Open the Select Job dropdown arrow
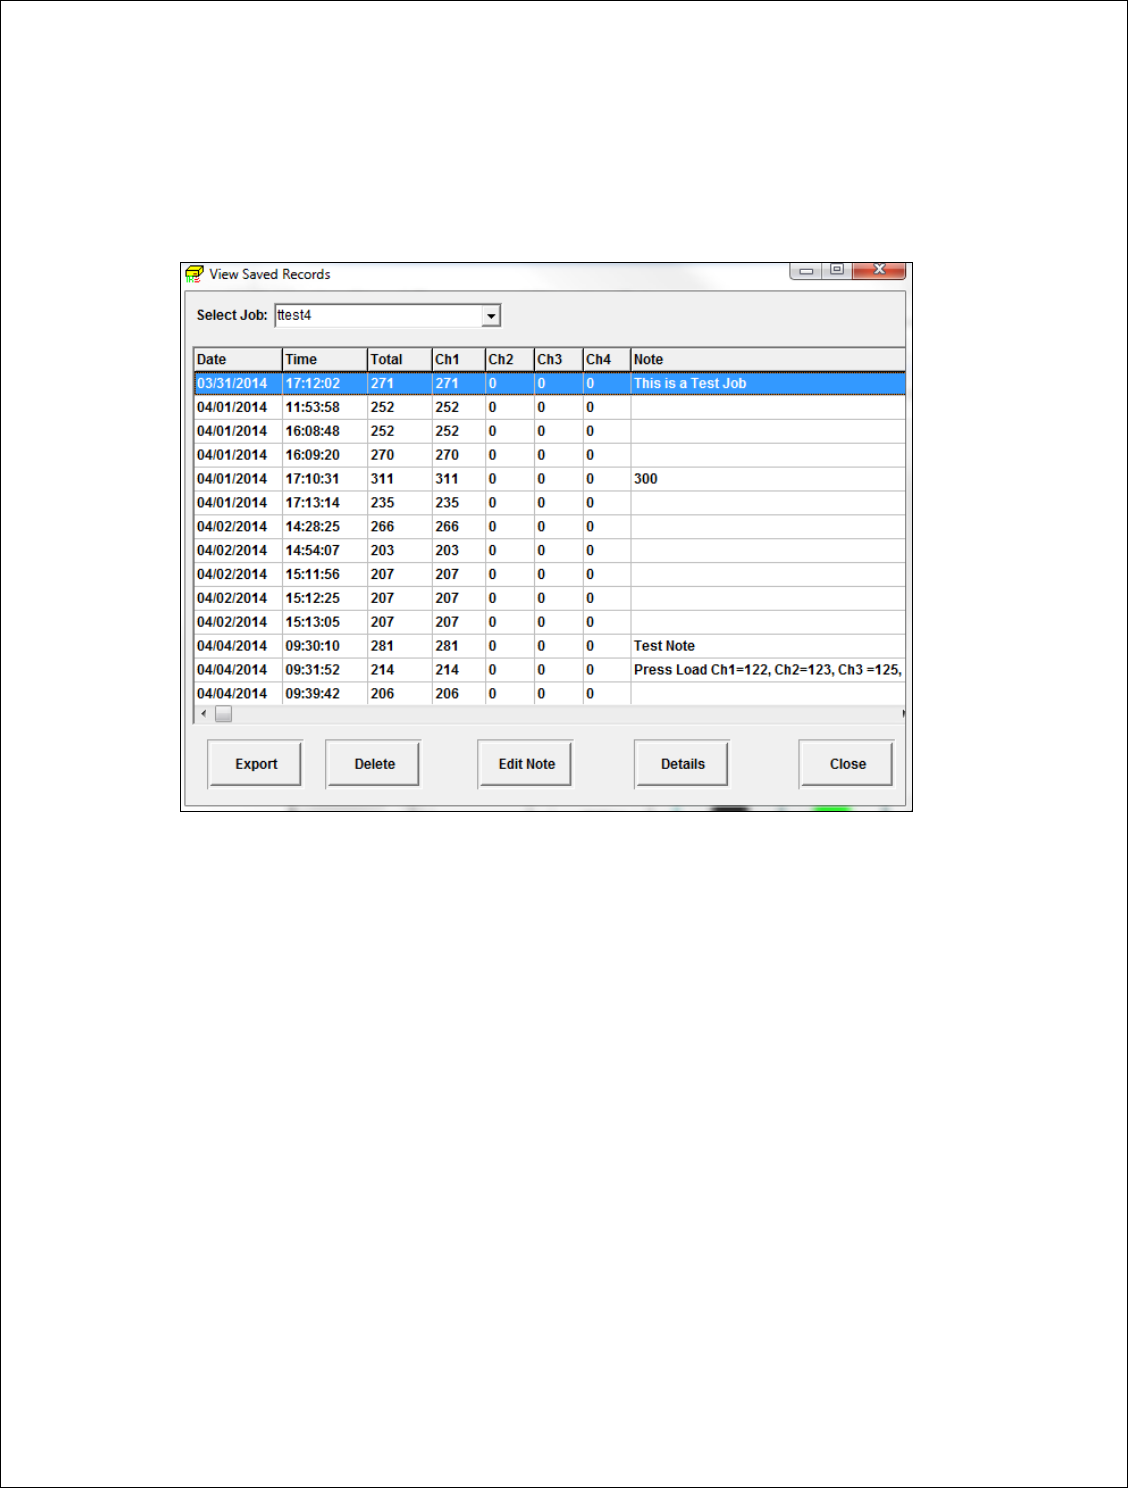Viewport: 1128px width, 1488px height. tap(491, 316)
